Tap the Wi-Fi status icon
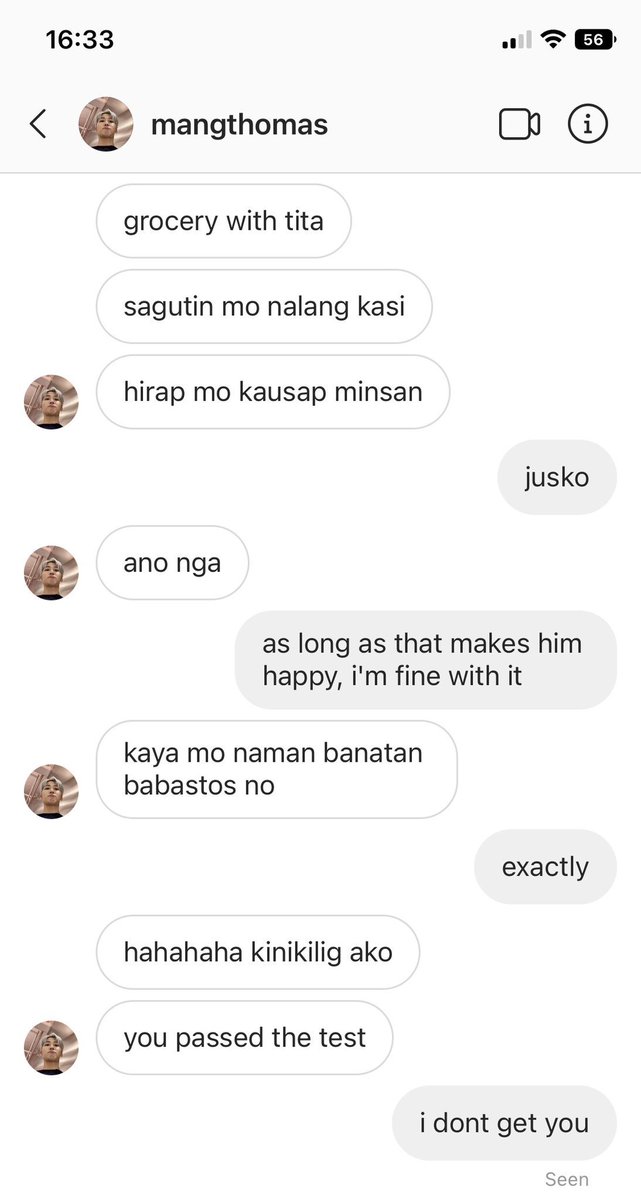Image resolution: width=641 pixels, height=1200 pixels. click(551, 40)
